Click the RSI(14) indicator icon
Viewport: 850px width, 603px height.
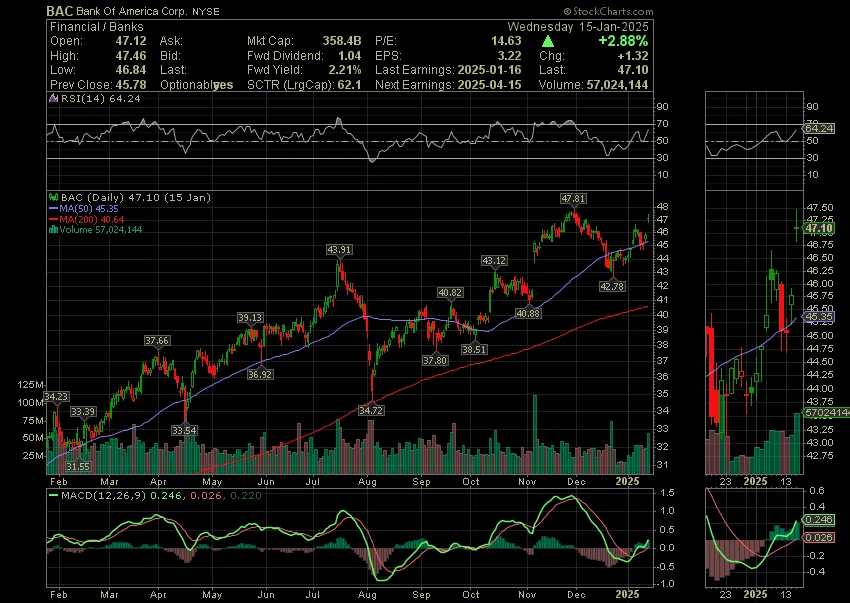[53, 99]
